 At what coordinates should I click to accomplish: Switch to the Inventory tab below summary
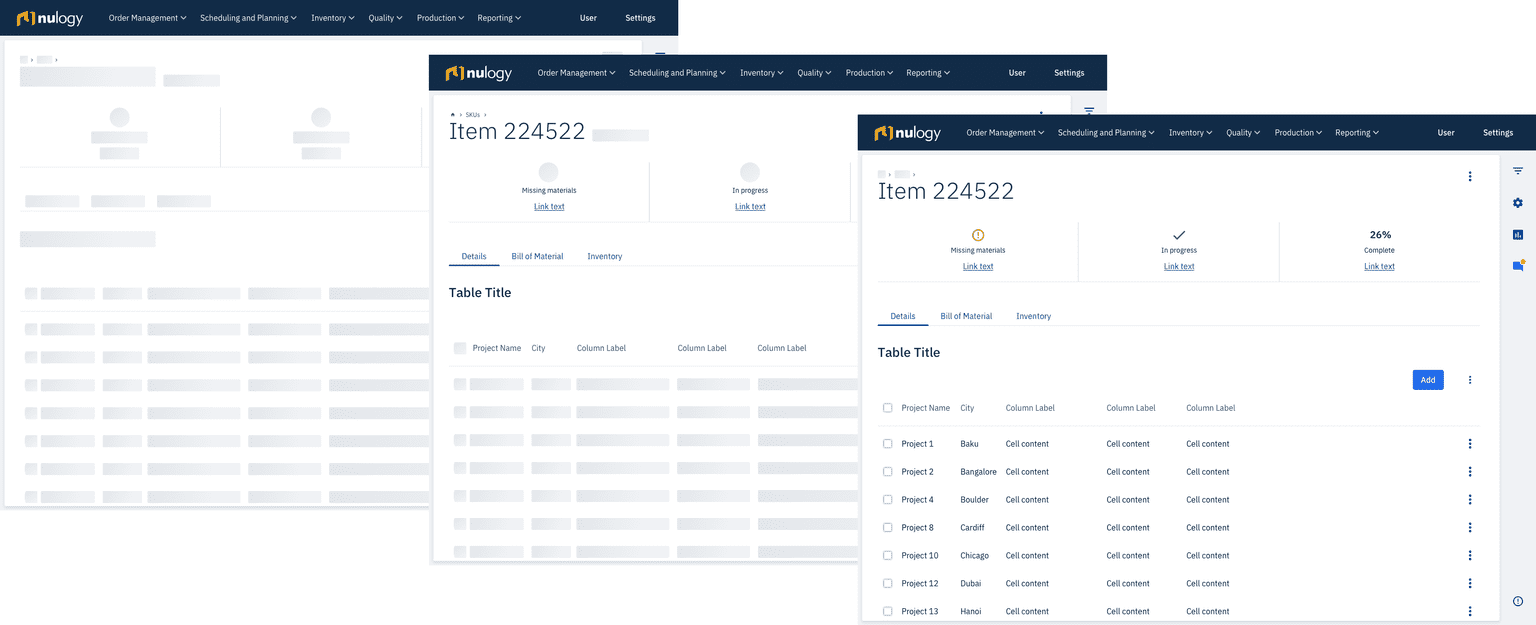(1033, 316)
